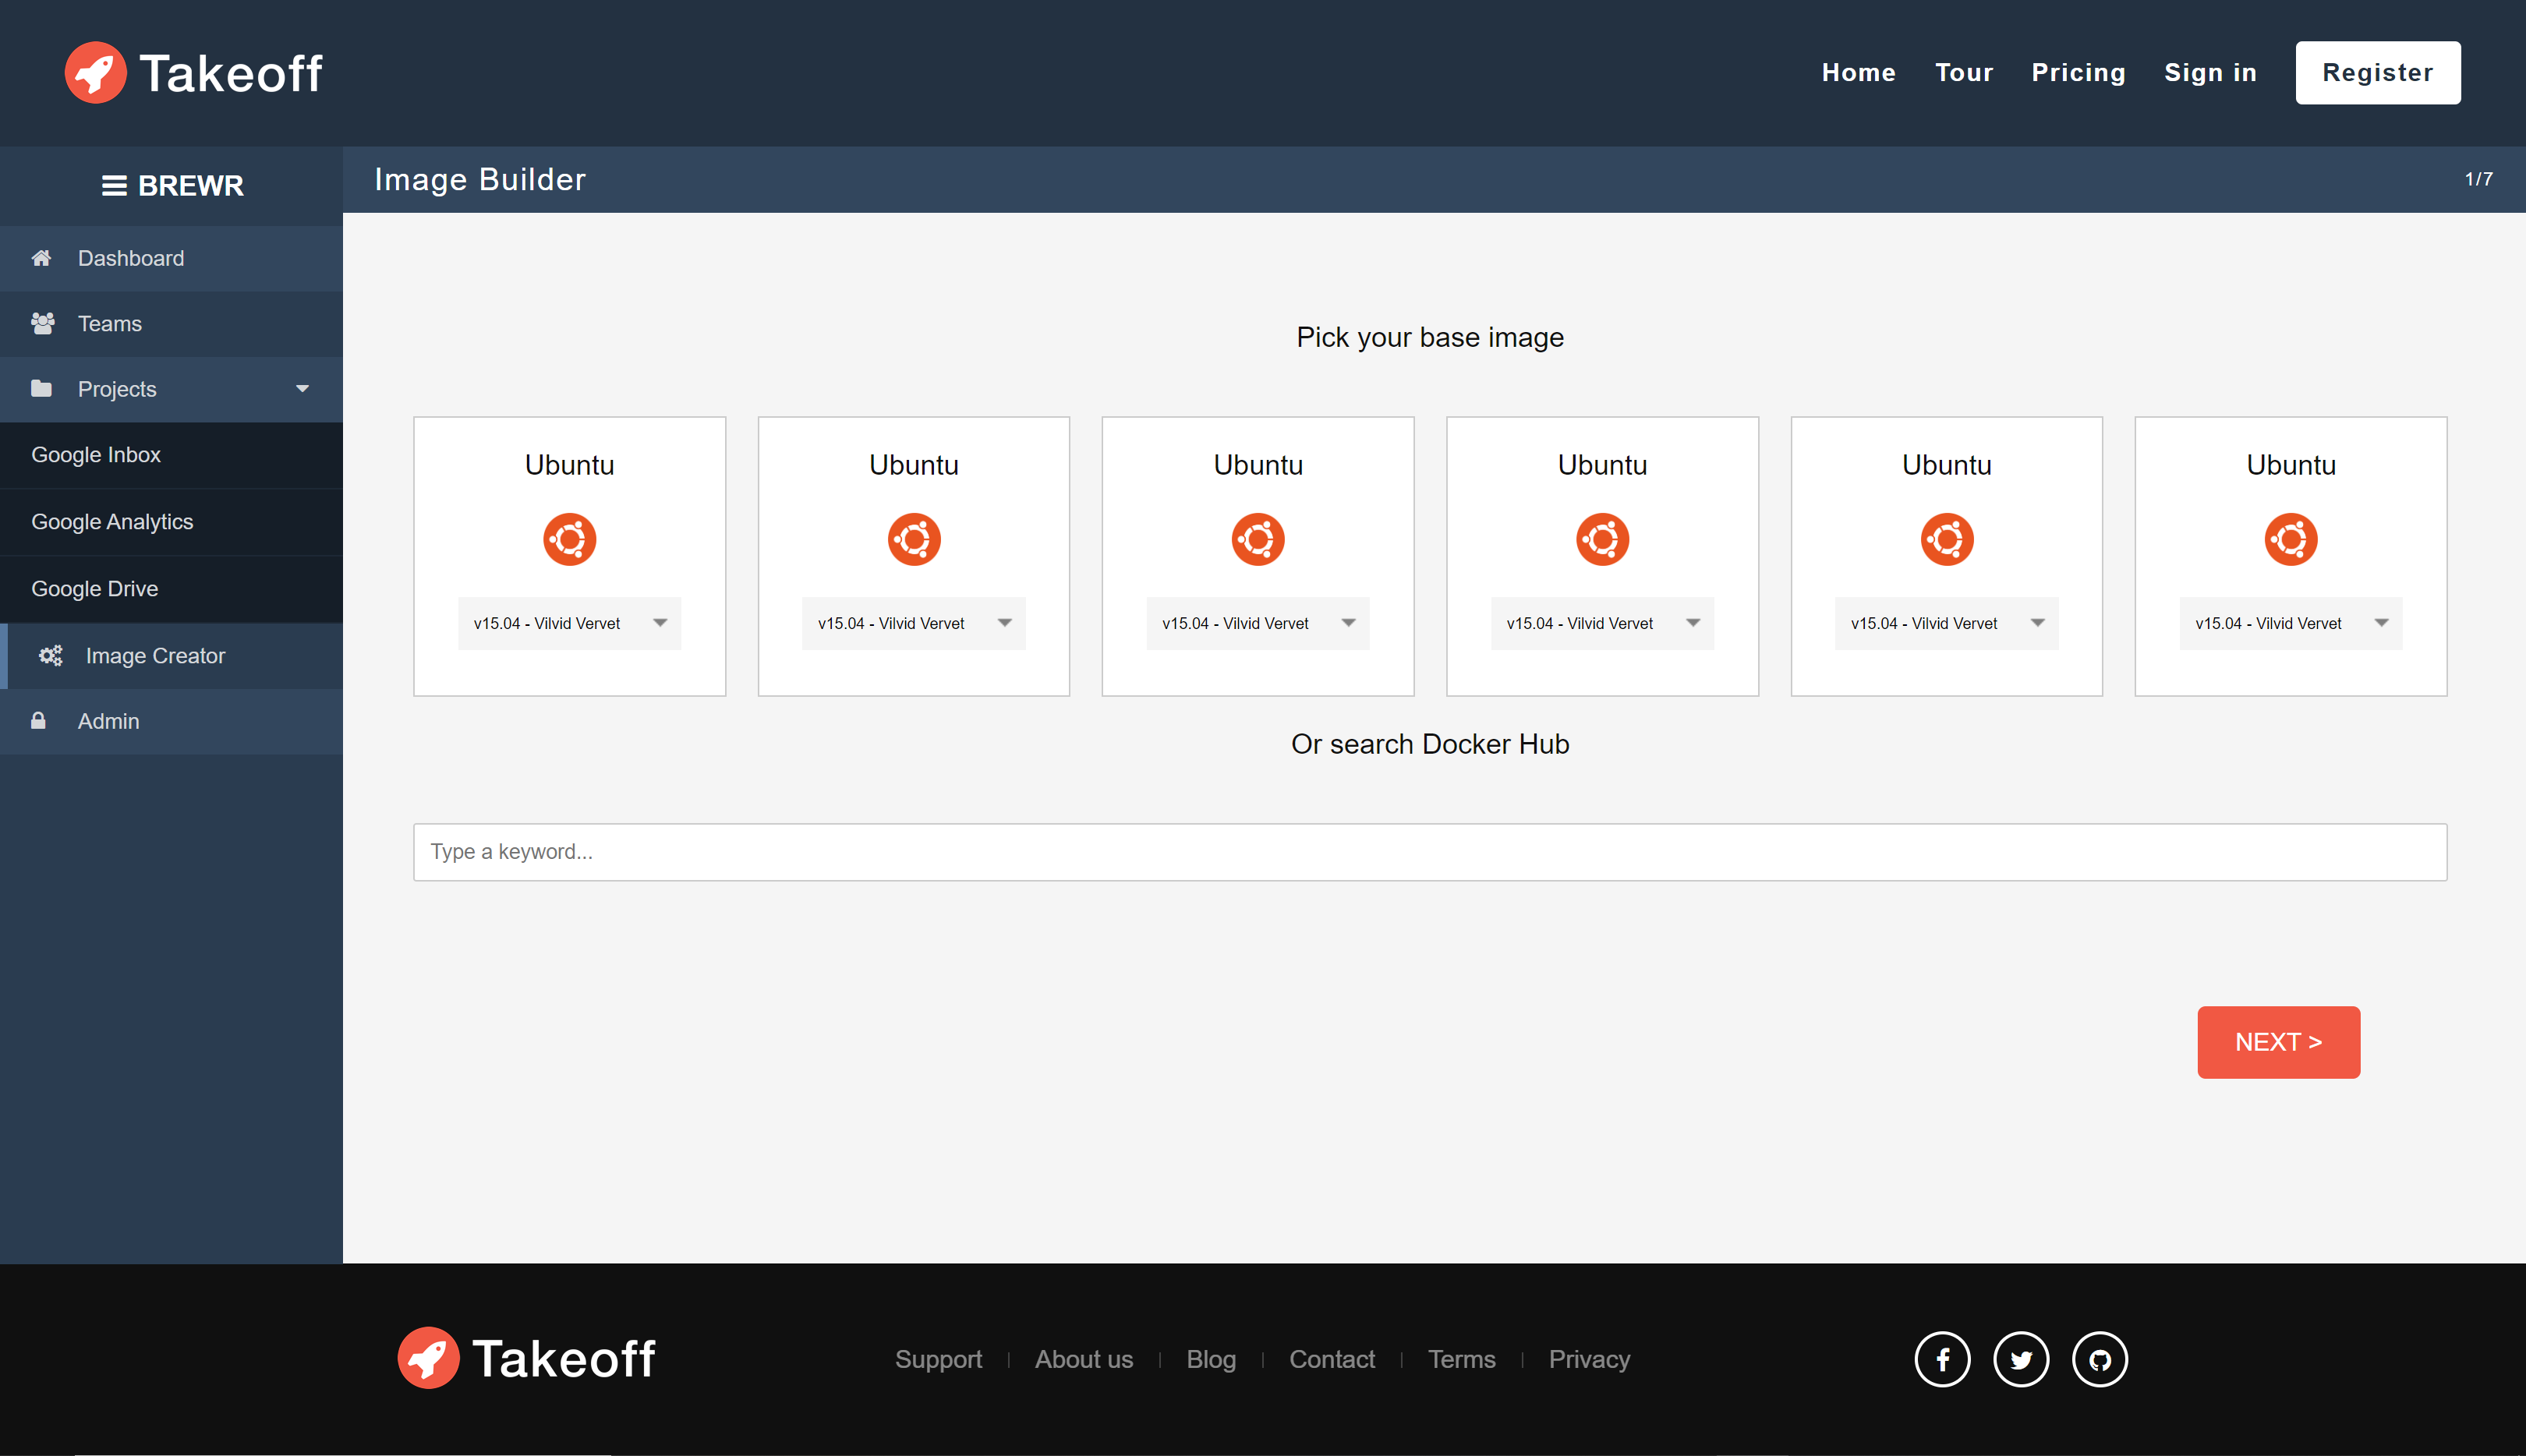The image size is (2526, 1456).
Task: Select Google Analytics project in sidebar
Action: tap(112, 521)
